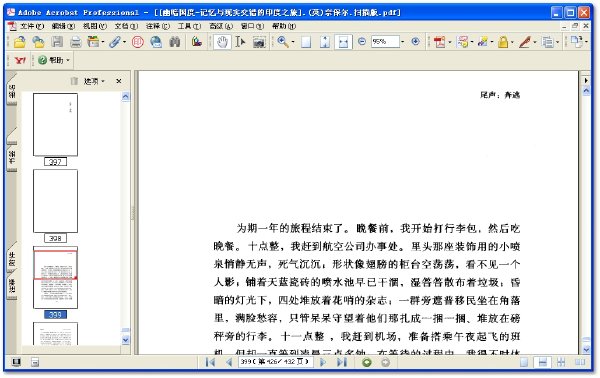The height and width of the screenshot is (378, 600).
Task: Expand the Sign dropdown arrow
Action: (535, 42)
